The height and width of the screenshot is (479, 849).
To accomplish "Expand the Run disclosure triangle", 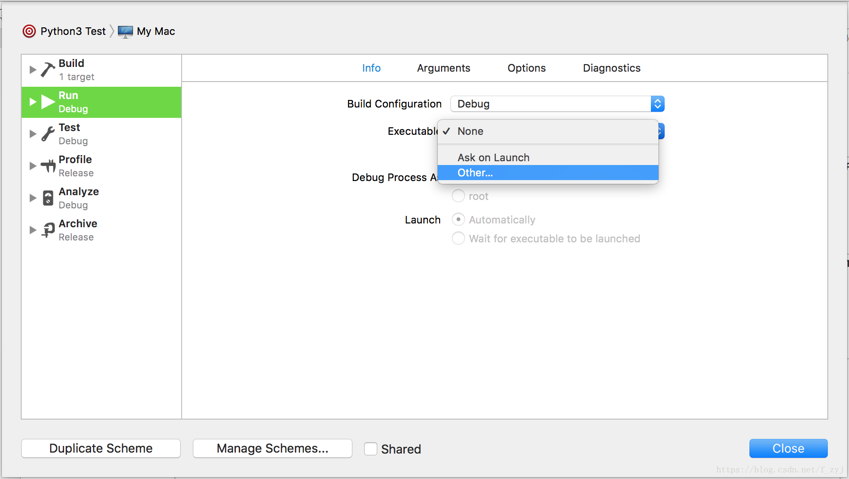I will pos(32,102).
